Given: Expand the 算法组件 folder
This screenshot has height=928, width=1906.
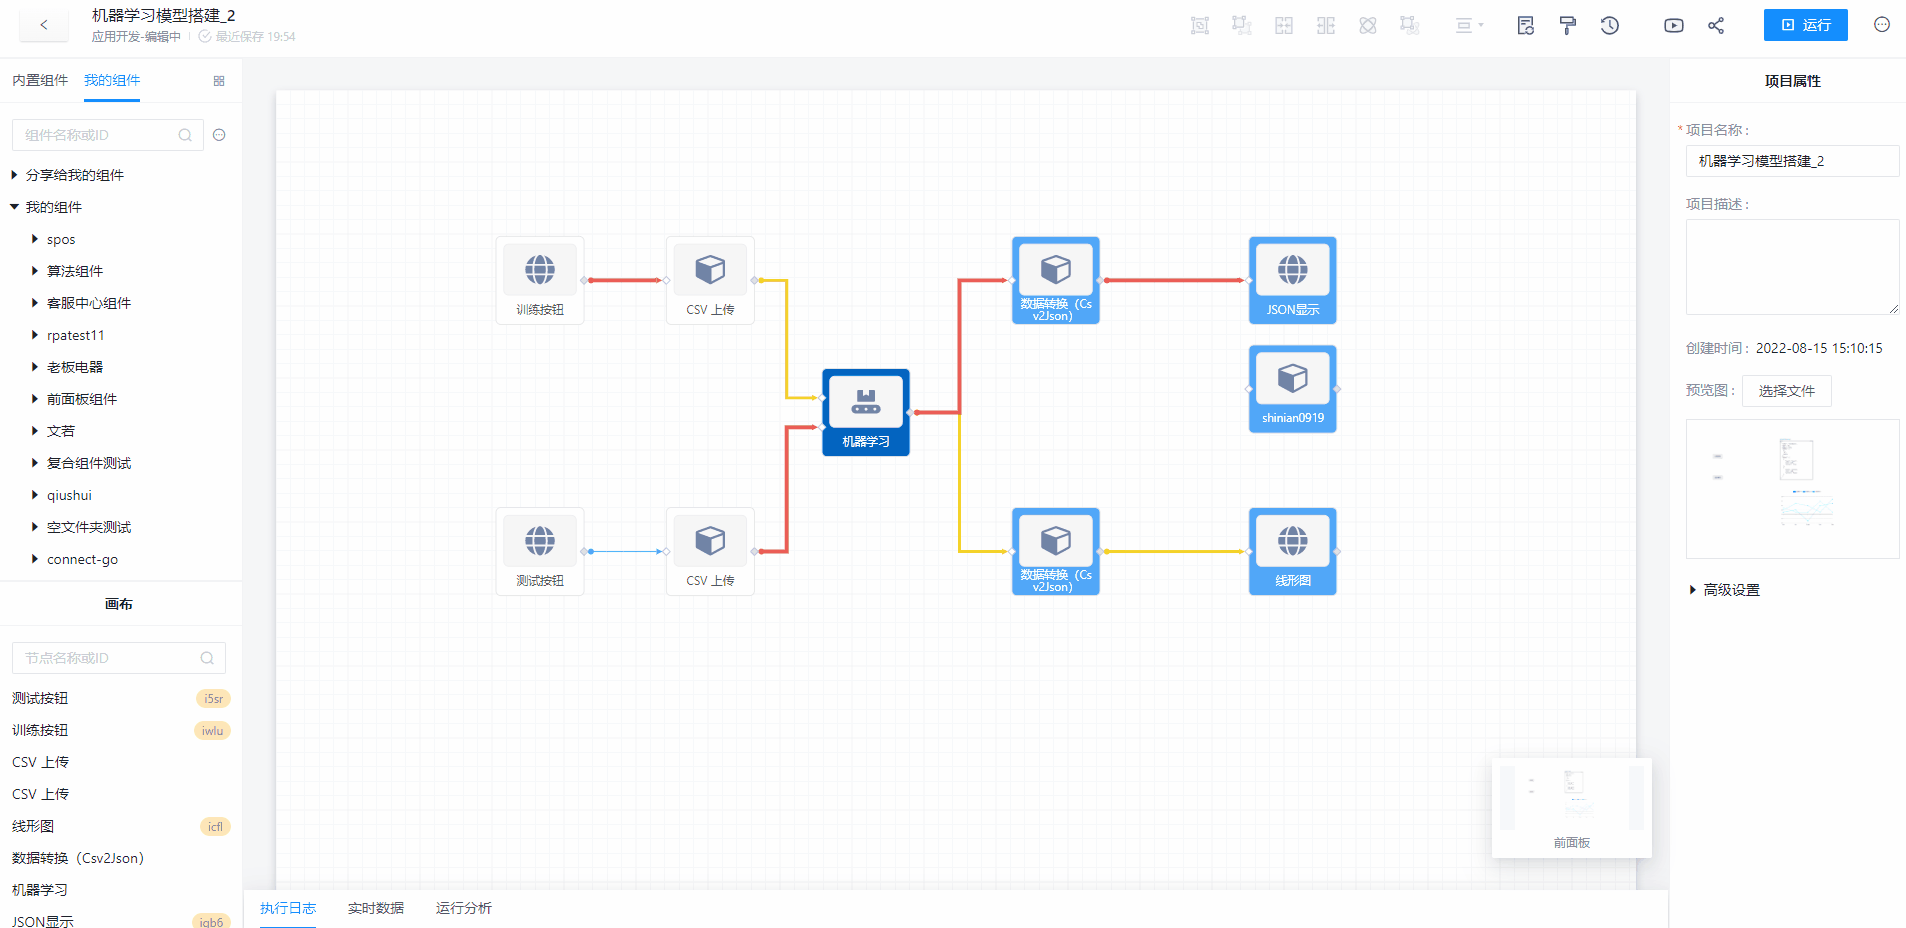Looking at the screenshot, I should click(35, 271).
